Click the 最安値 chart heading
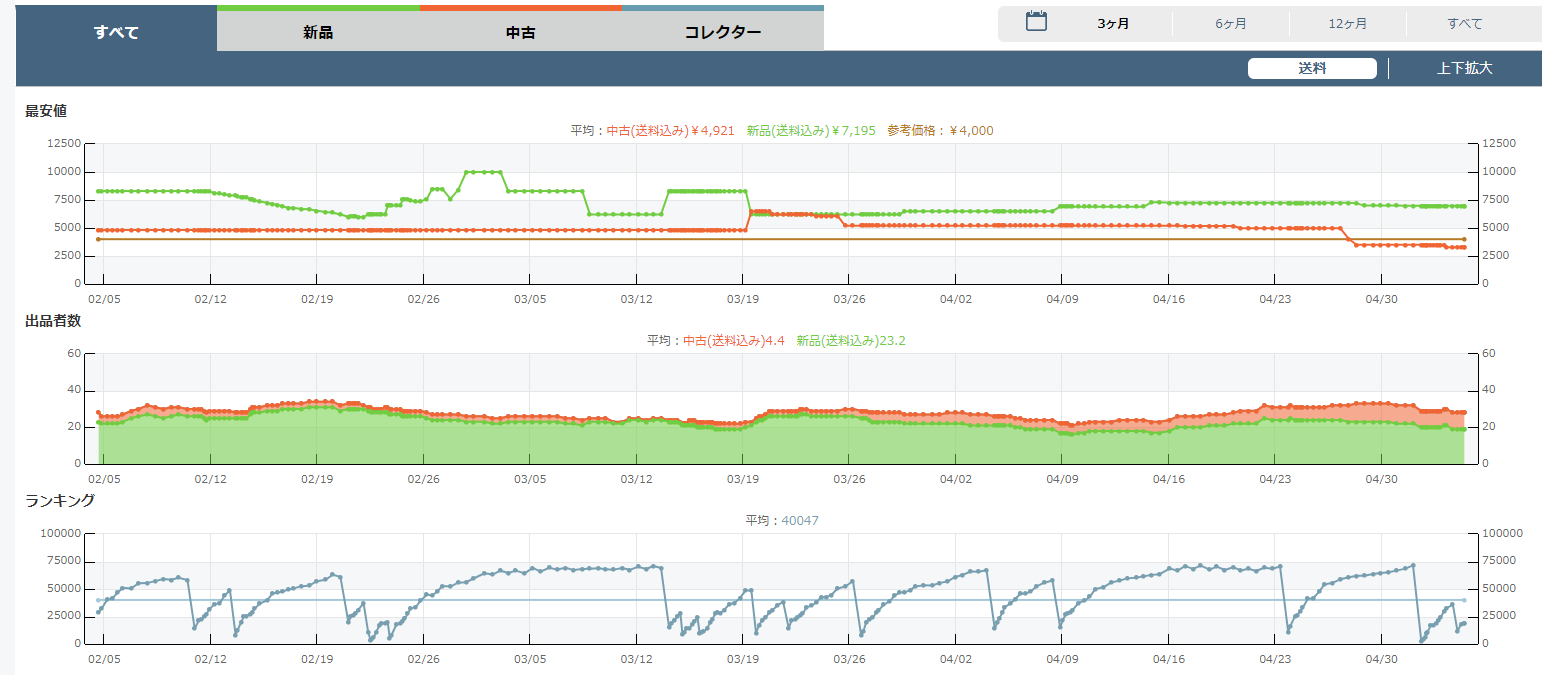The height and width of the screenshot is (675, 1542). [x=46, y=111]
